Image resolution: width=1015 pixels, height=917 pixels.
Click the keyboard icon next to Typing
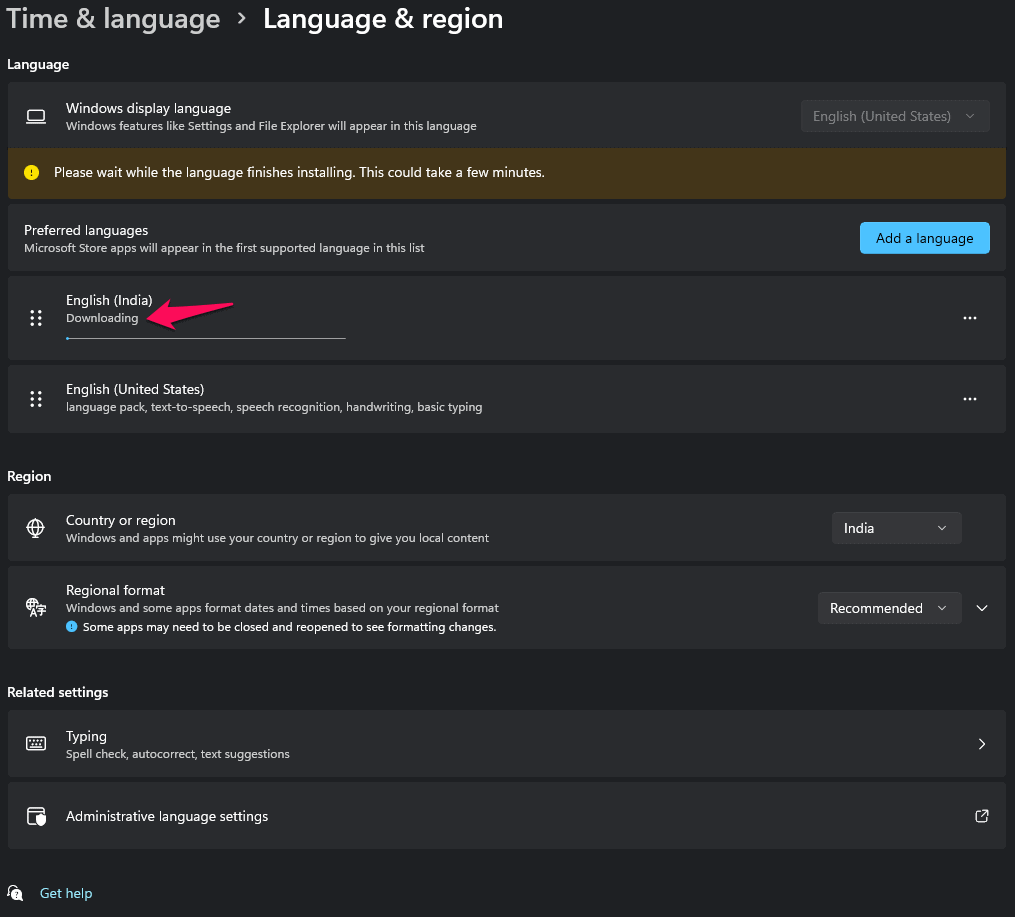point(36,744)
